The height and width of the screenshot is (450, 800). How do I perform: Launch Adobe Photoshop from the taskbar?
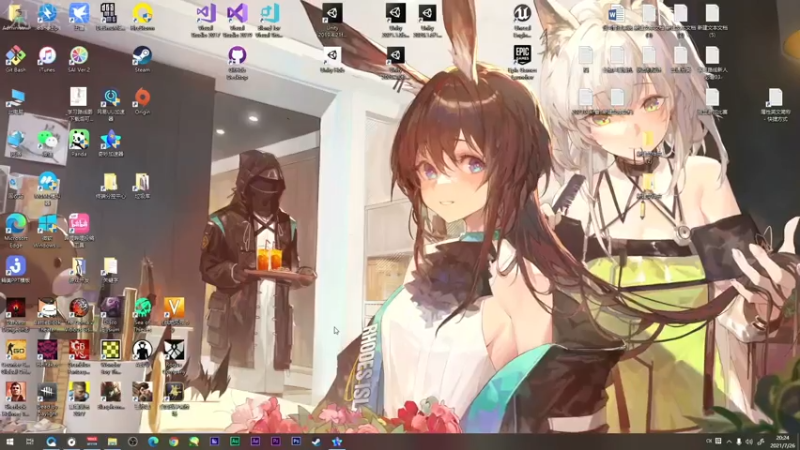296,441
